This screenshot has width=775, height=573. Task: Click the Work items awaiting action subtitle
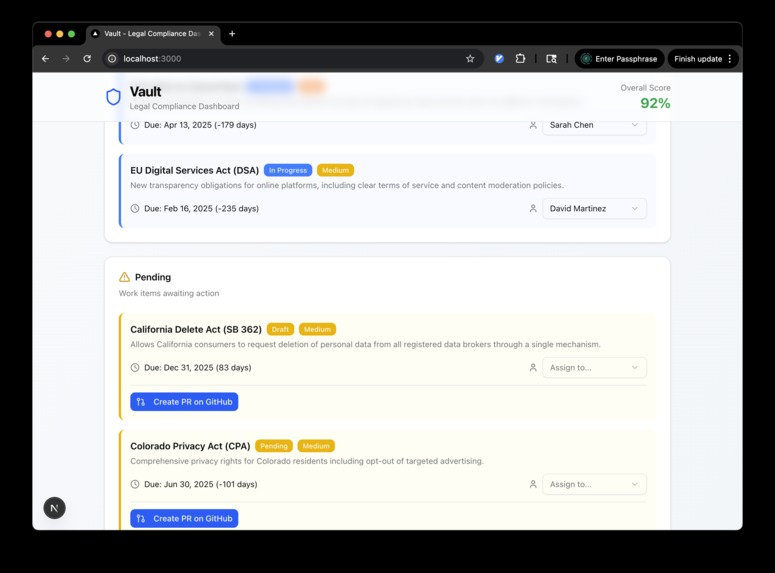pyautogui.click(x=169, y=293)
